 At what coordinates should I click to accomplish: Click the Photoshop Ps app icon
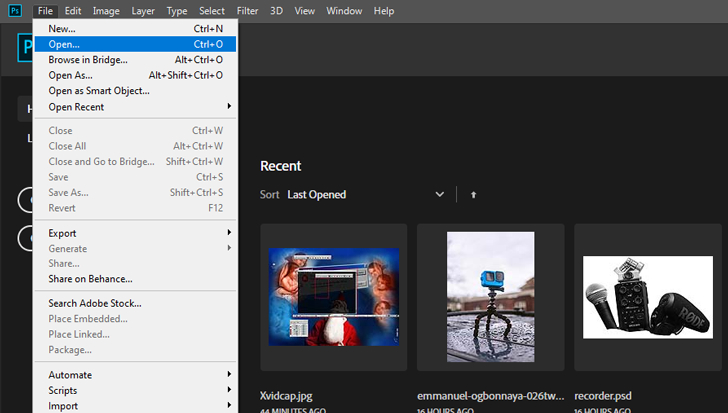[x=15, y=10]
